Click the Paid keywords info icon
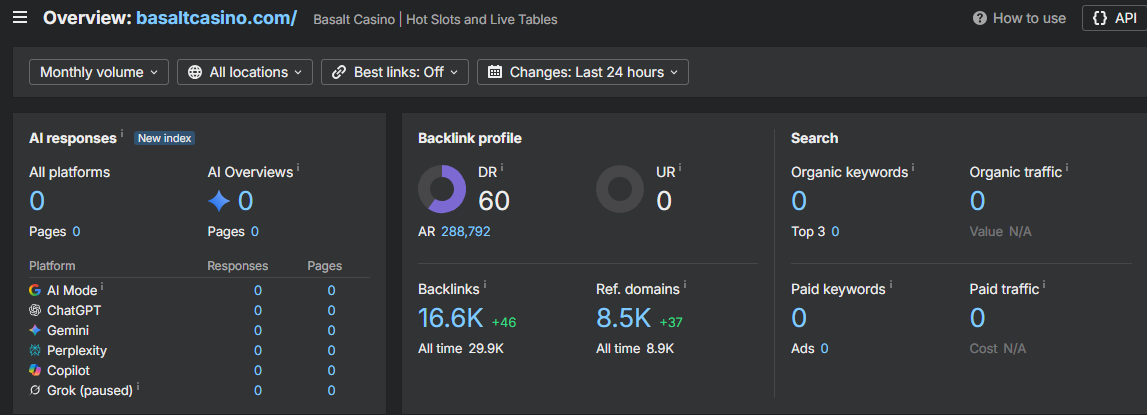 coord(890,285)
